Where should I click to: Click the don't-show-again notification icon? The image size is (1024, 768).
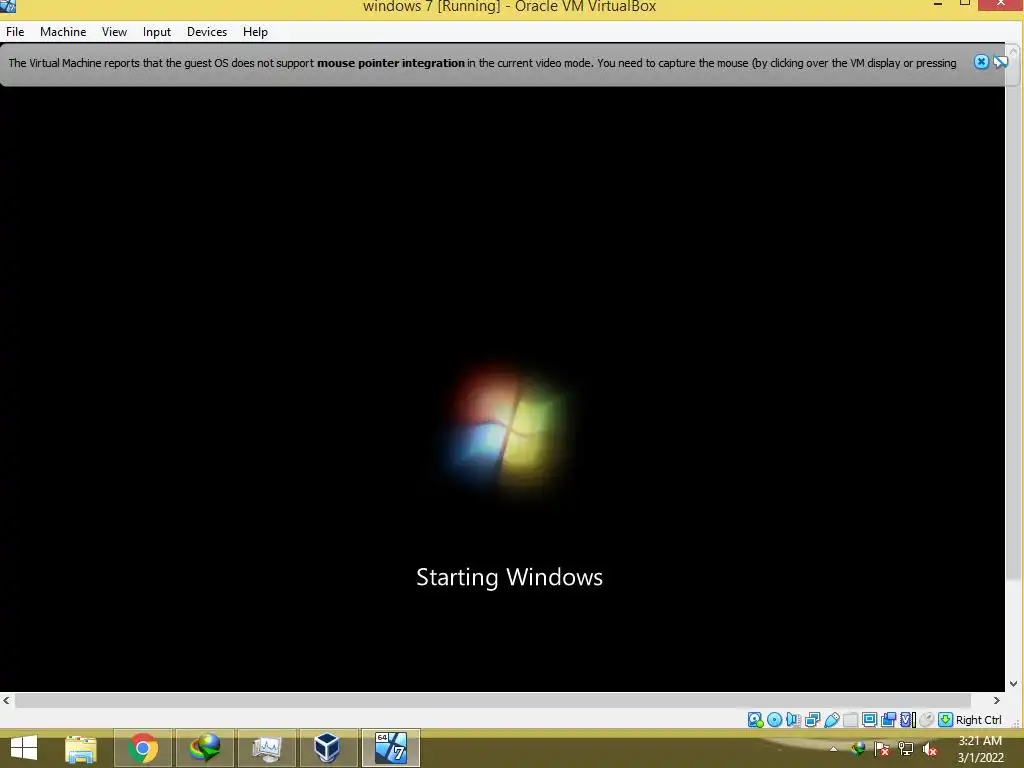click(x=1000, y=62)
